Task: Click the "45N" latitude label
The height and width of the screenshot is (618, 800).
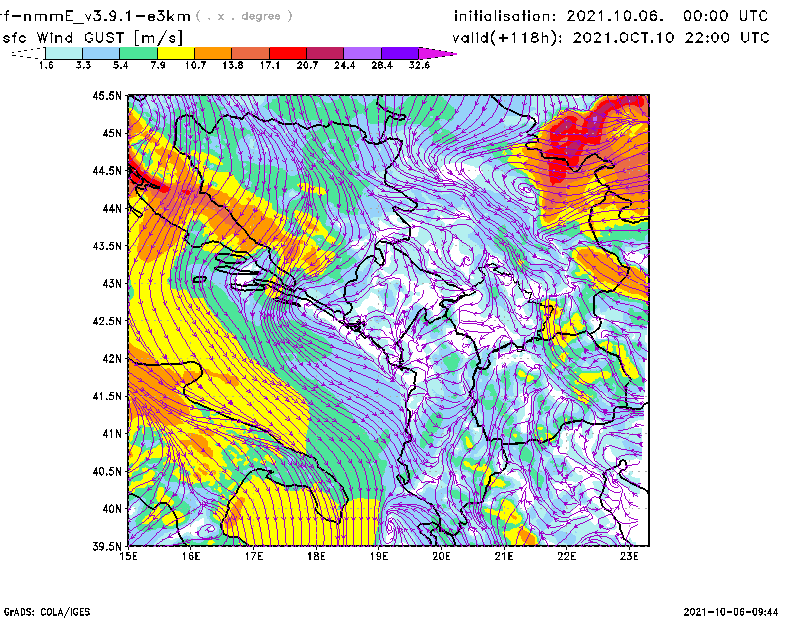Action: click(112, 133)
